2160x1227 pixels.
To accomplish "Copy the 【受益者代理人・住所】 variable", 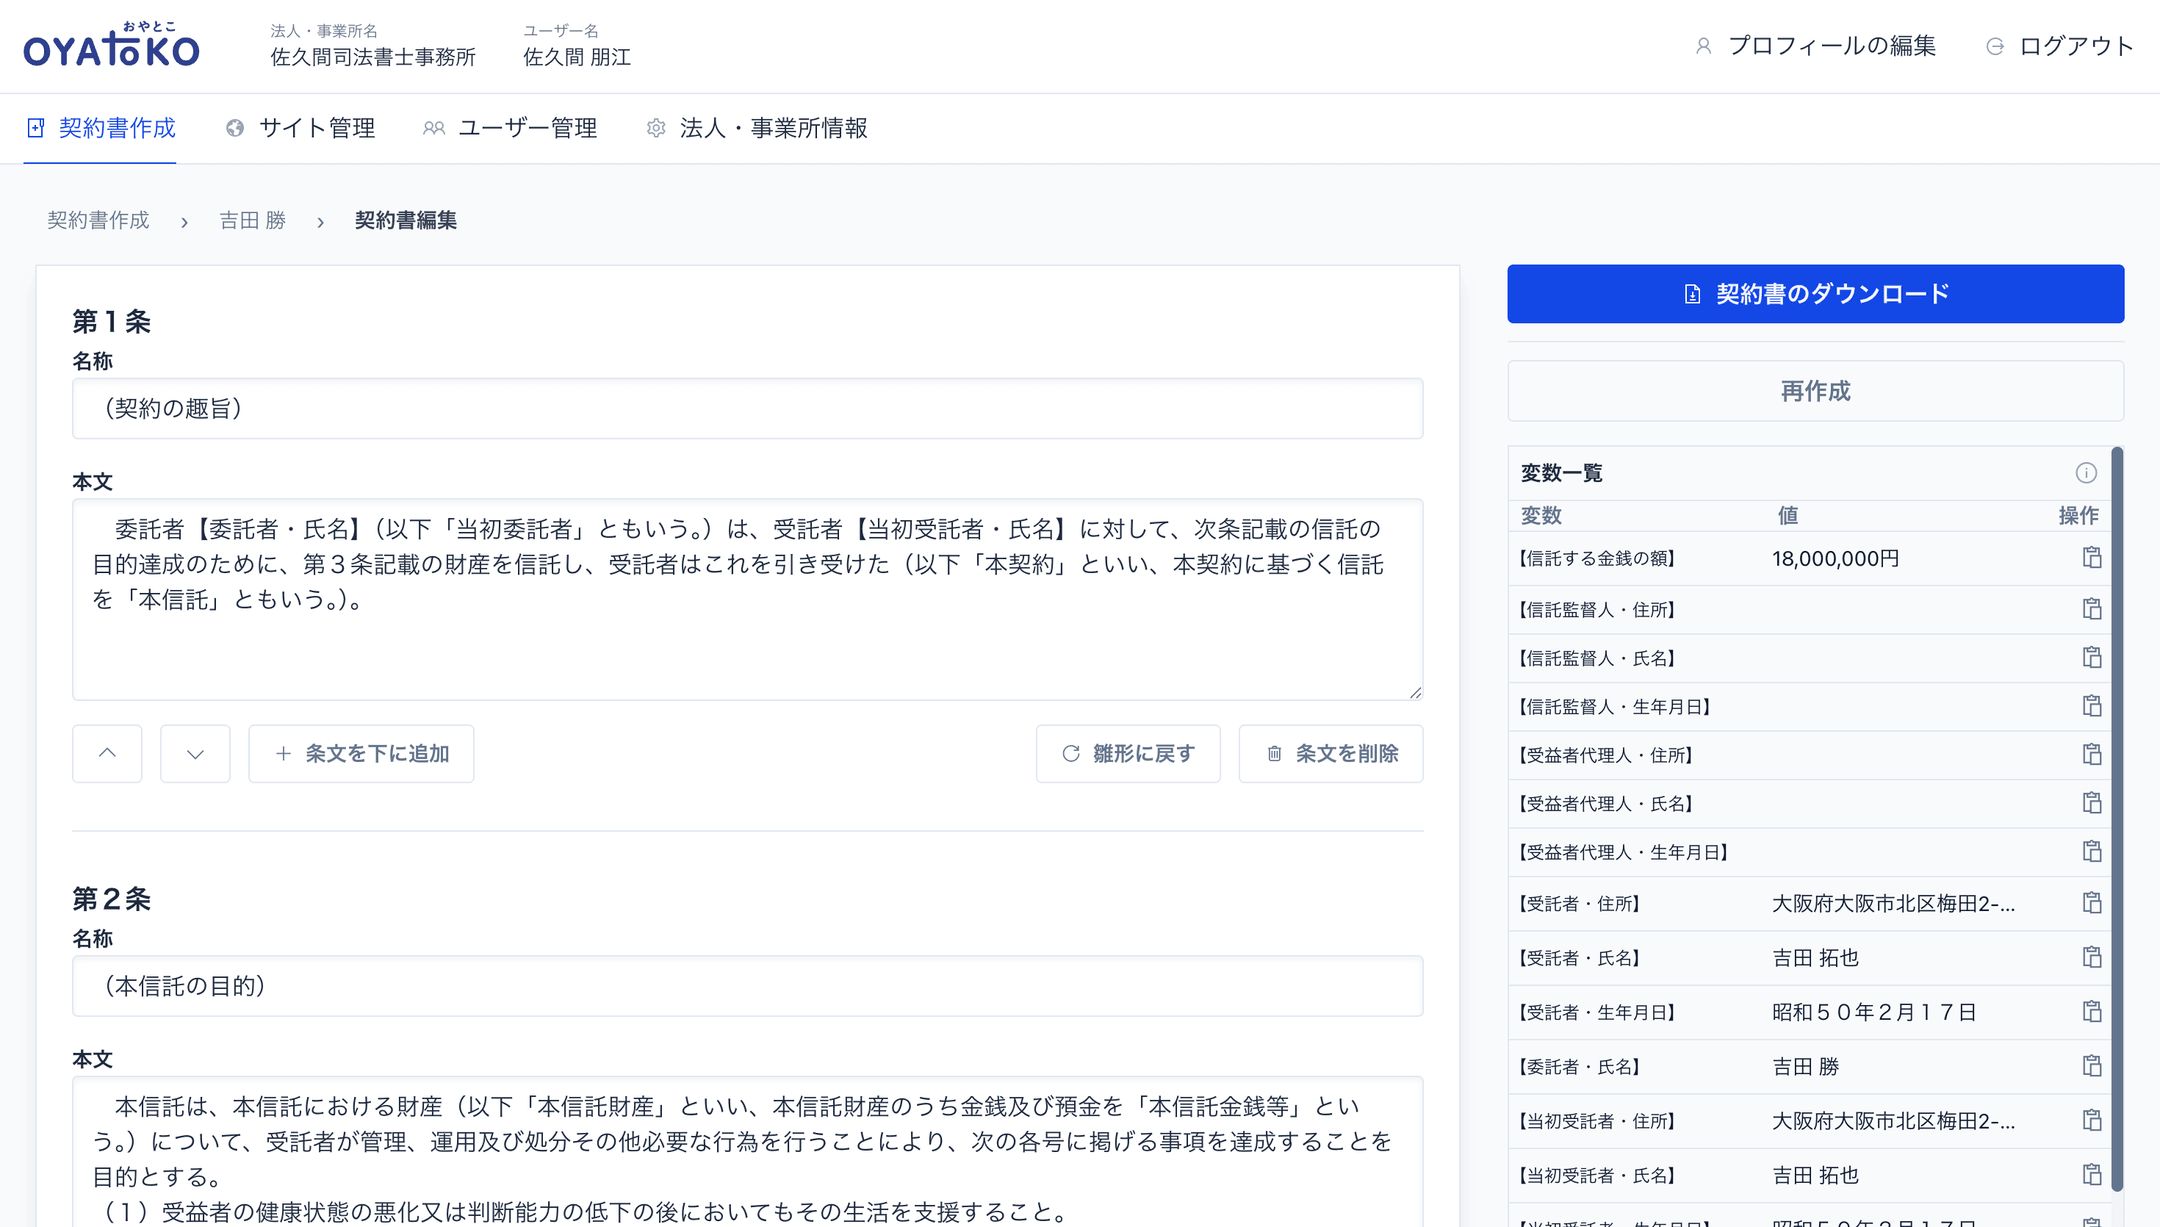I will click(x=2091, y=754).
